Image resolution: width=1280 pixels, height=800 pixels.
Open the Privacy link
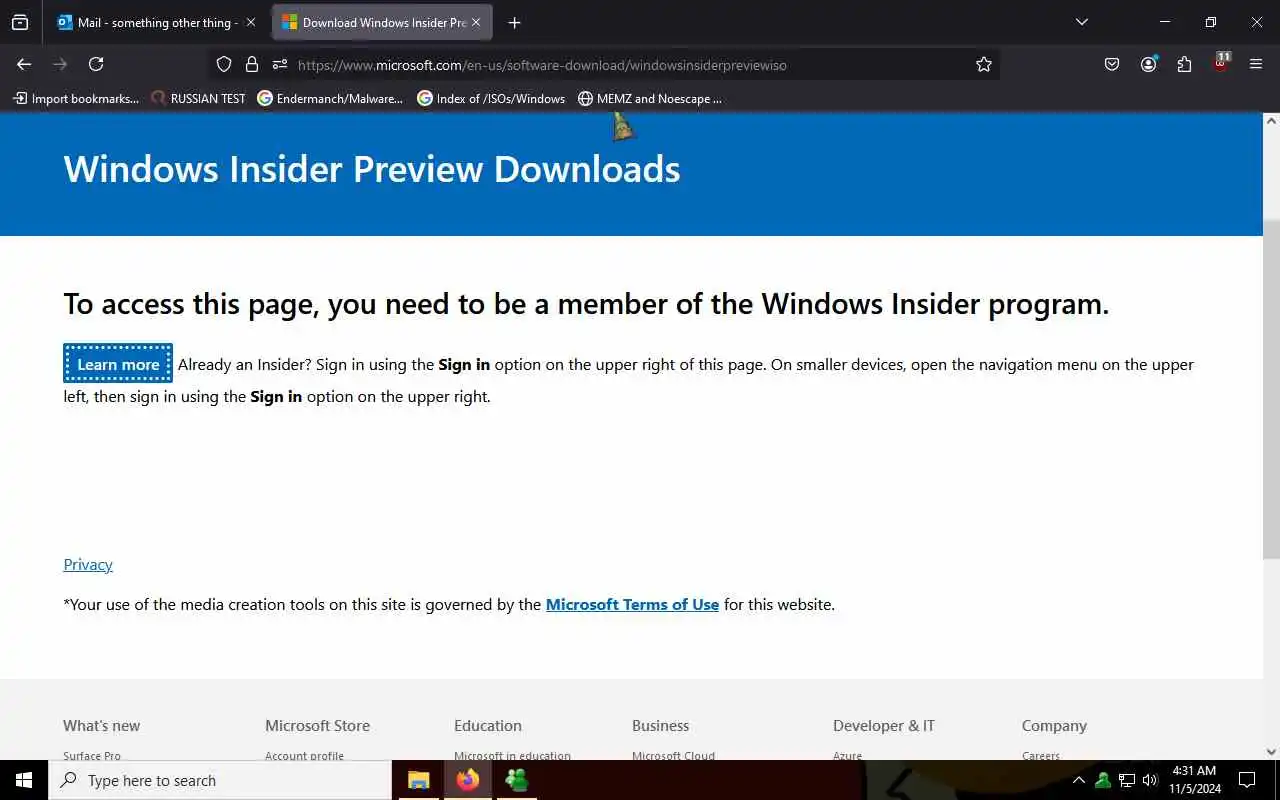88,564
